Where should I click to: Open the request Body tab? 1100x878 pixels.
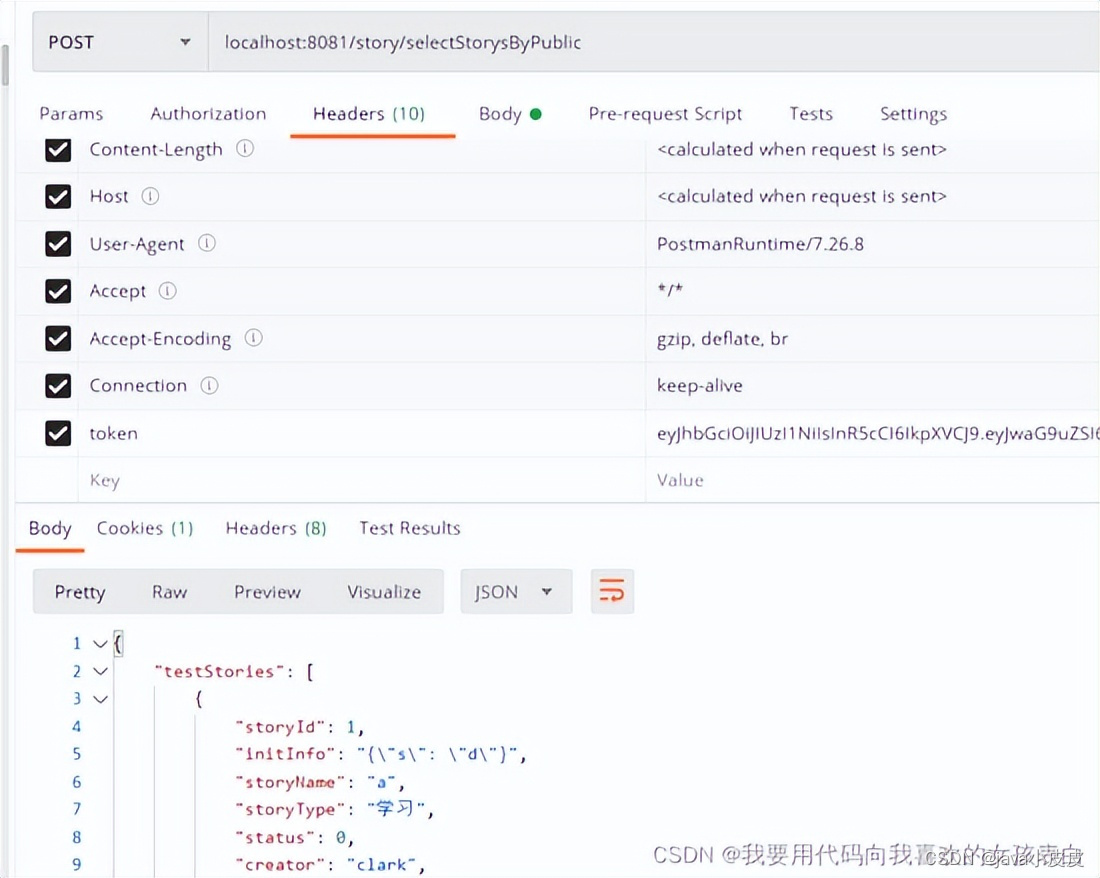(510, 114)
